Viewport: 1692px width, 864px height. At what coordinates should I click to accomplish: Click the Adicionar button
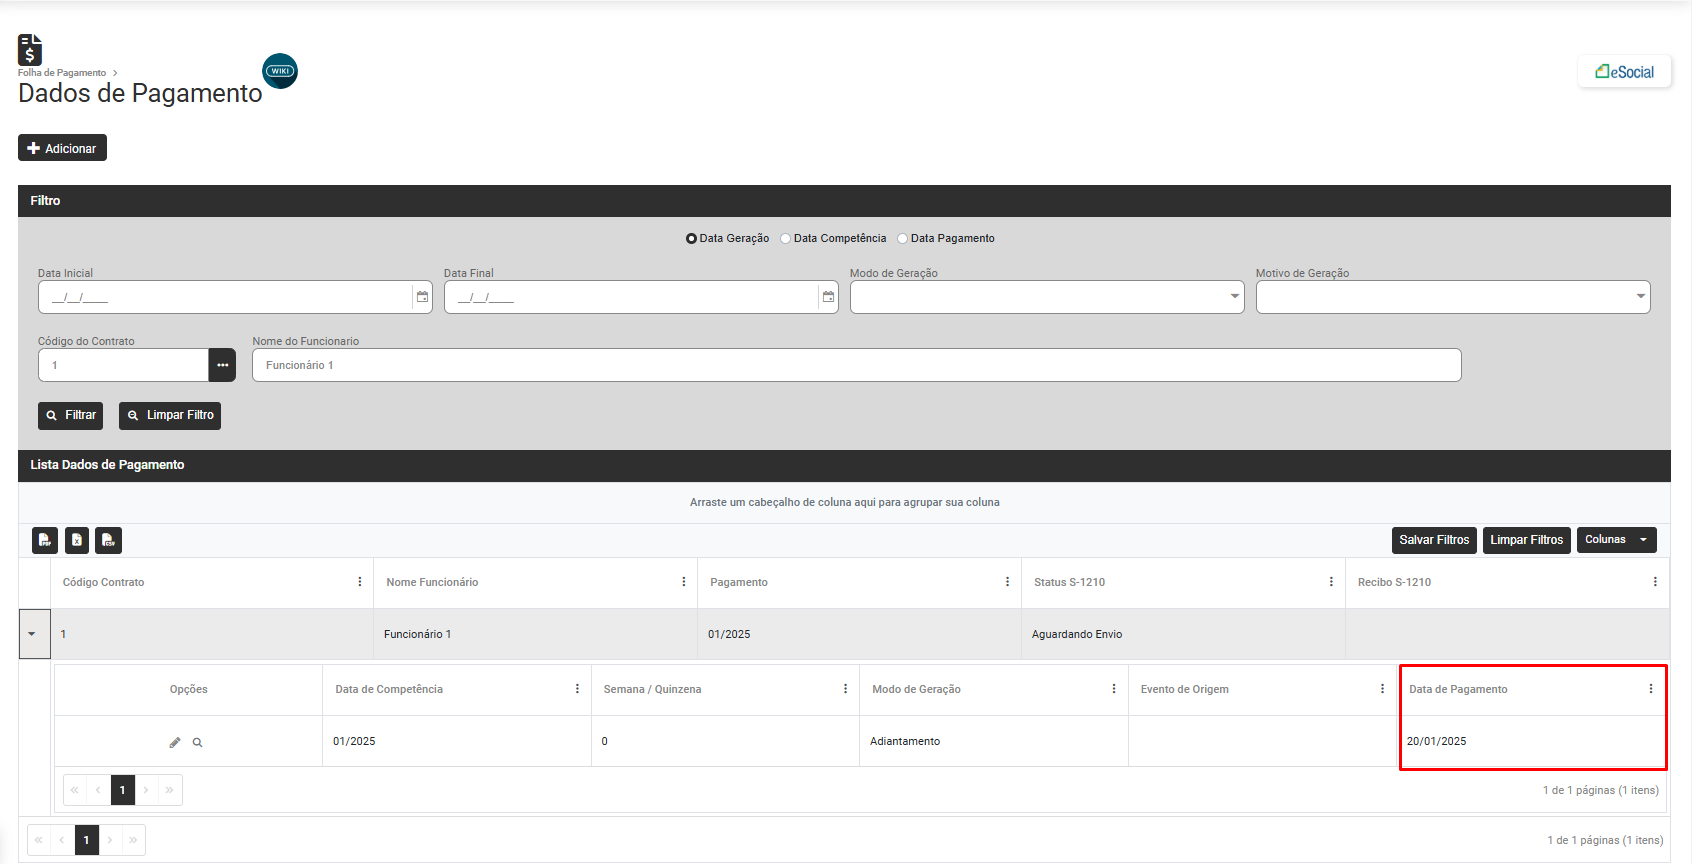coord(62,148)
